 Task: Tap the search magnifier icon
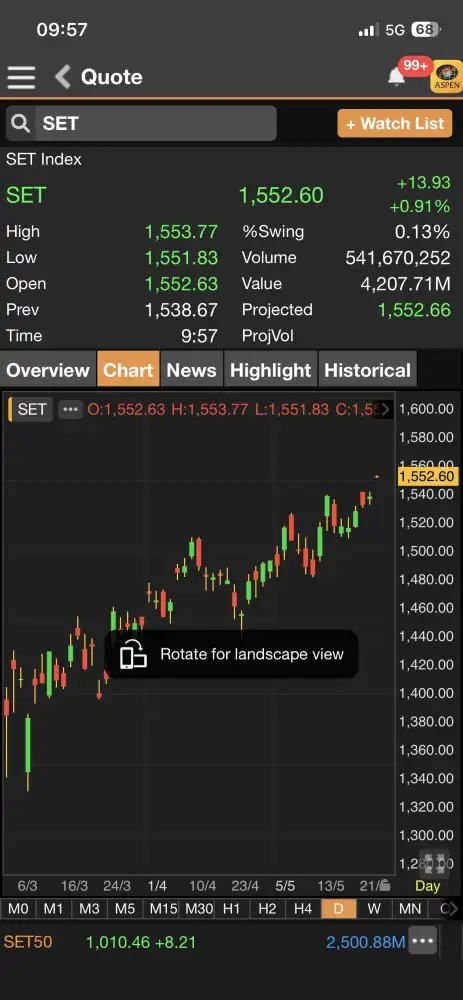point(21,123)
